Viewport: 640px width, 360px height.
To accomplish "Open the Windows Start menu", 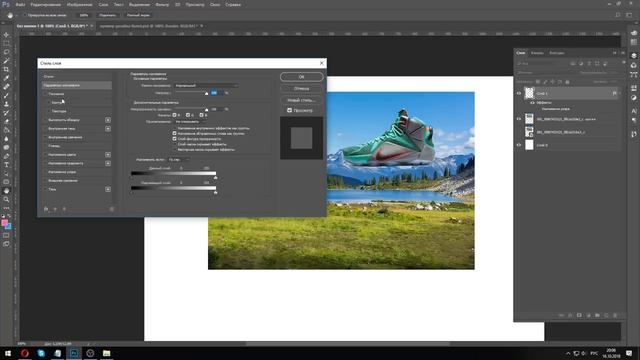I will pos(8,353).
